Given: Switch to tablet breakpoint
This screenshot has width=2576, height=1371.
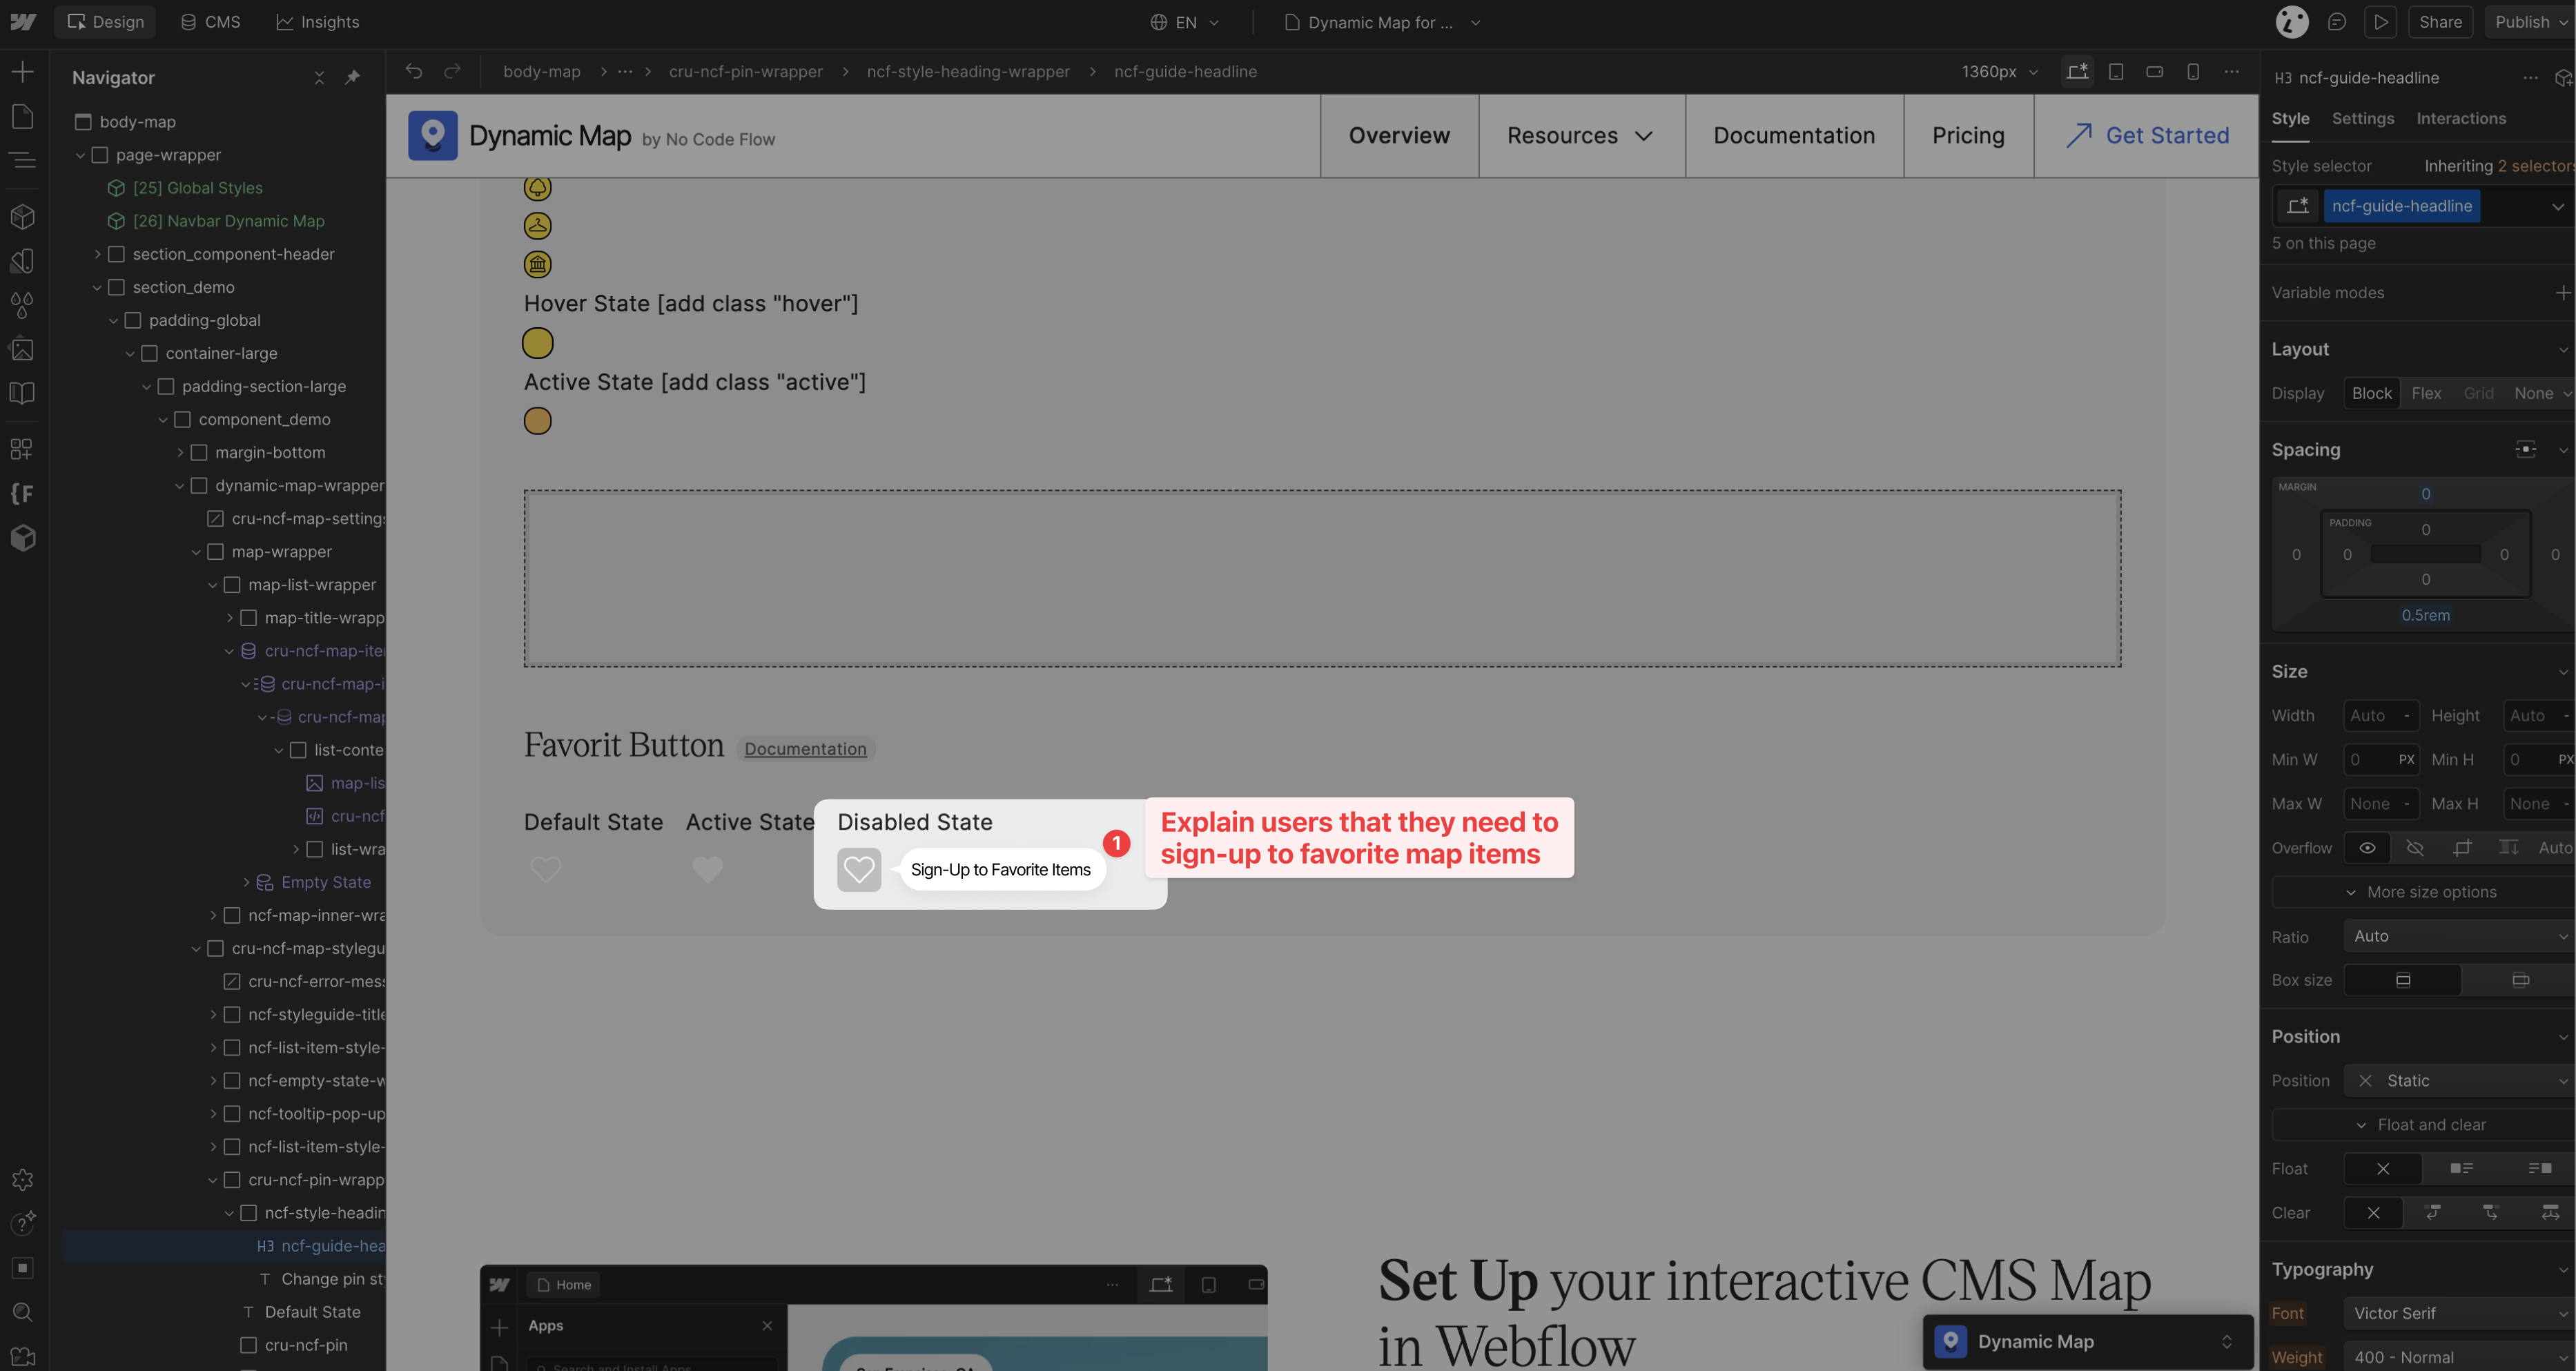Looking at the screenshot, I should (x=2116, y=71).
